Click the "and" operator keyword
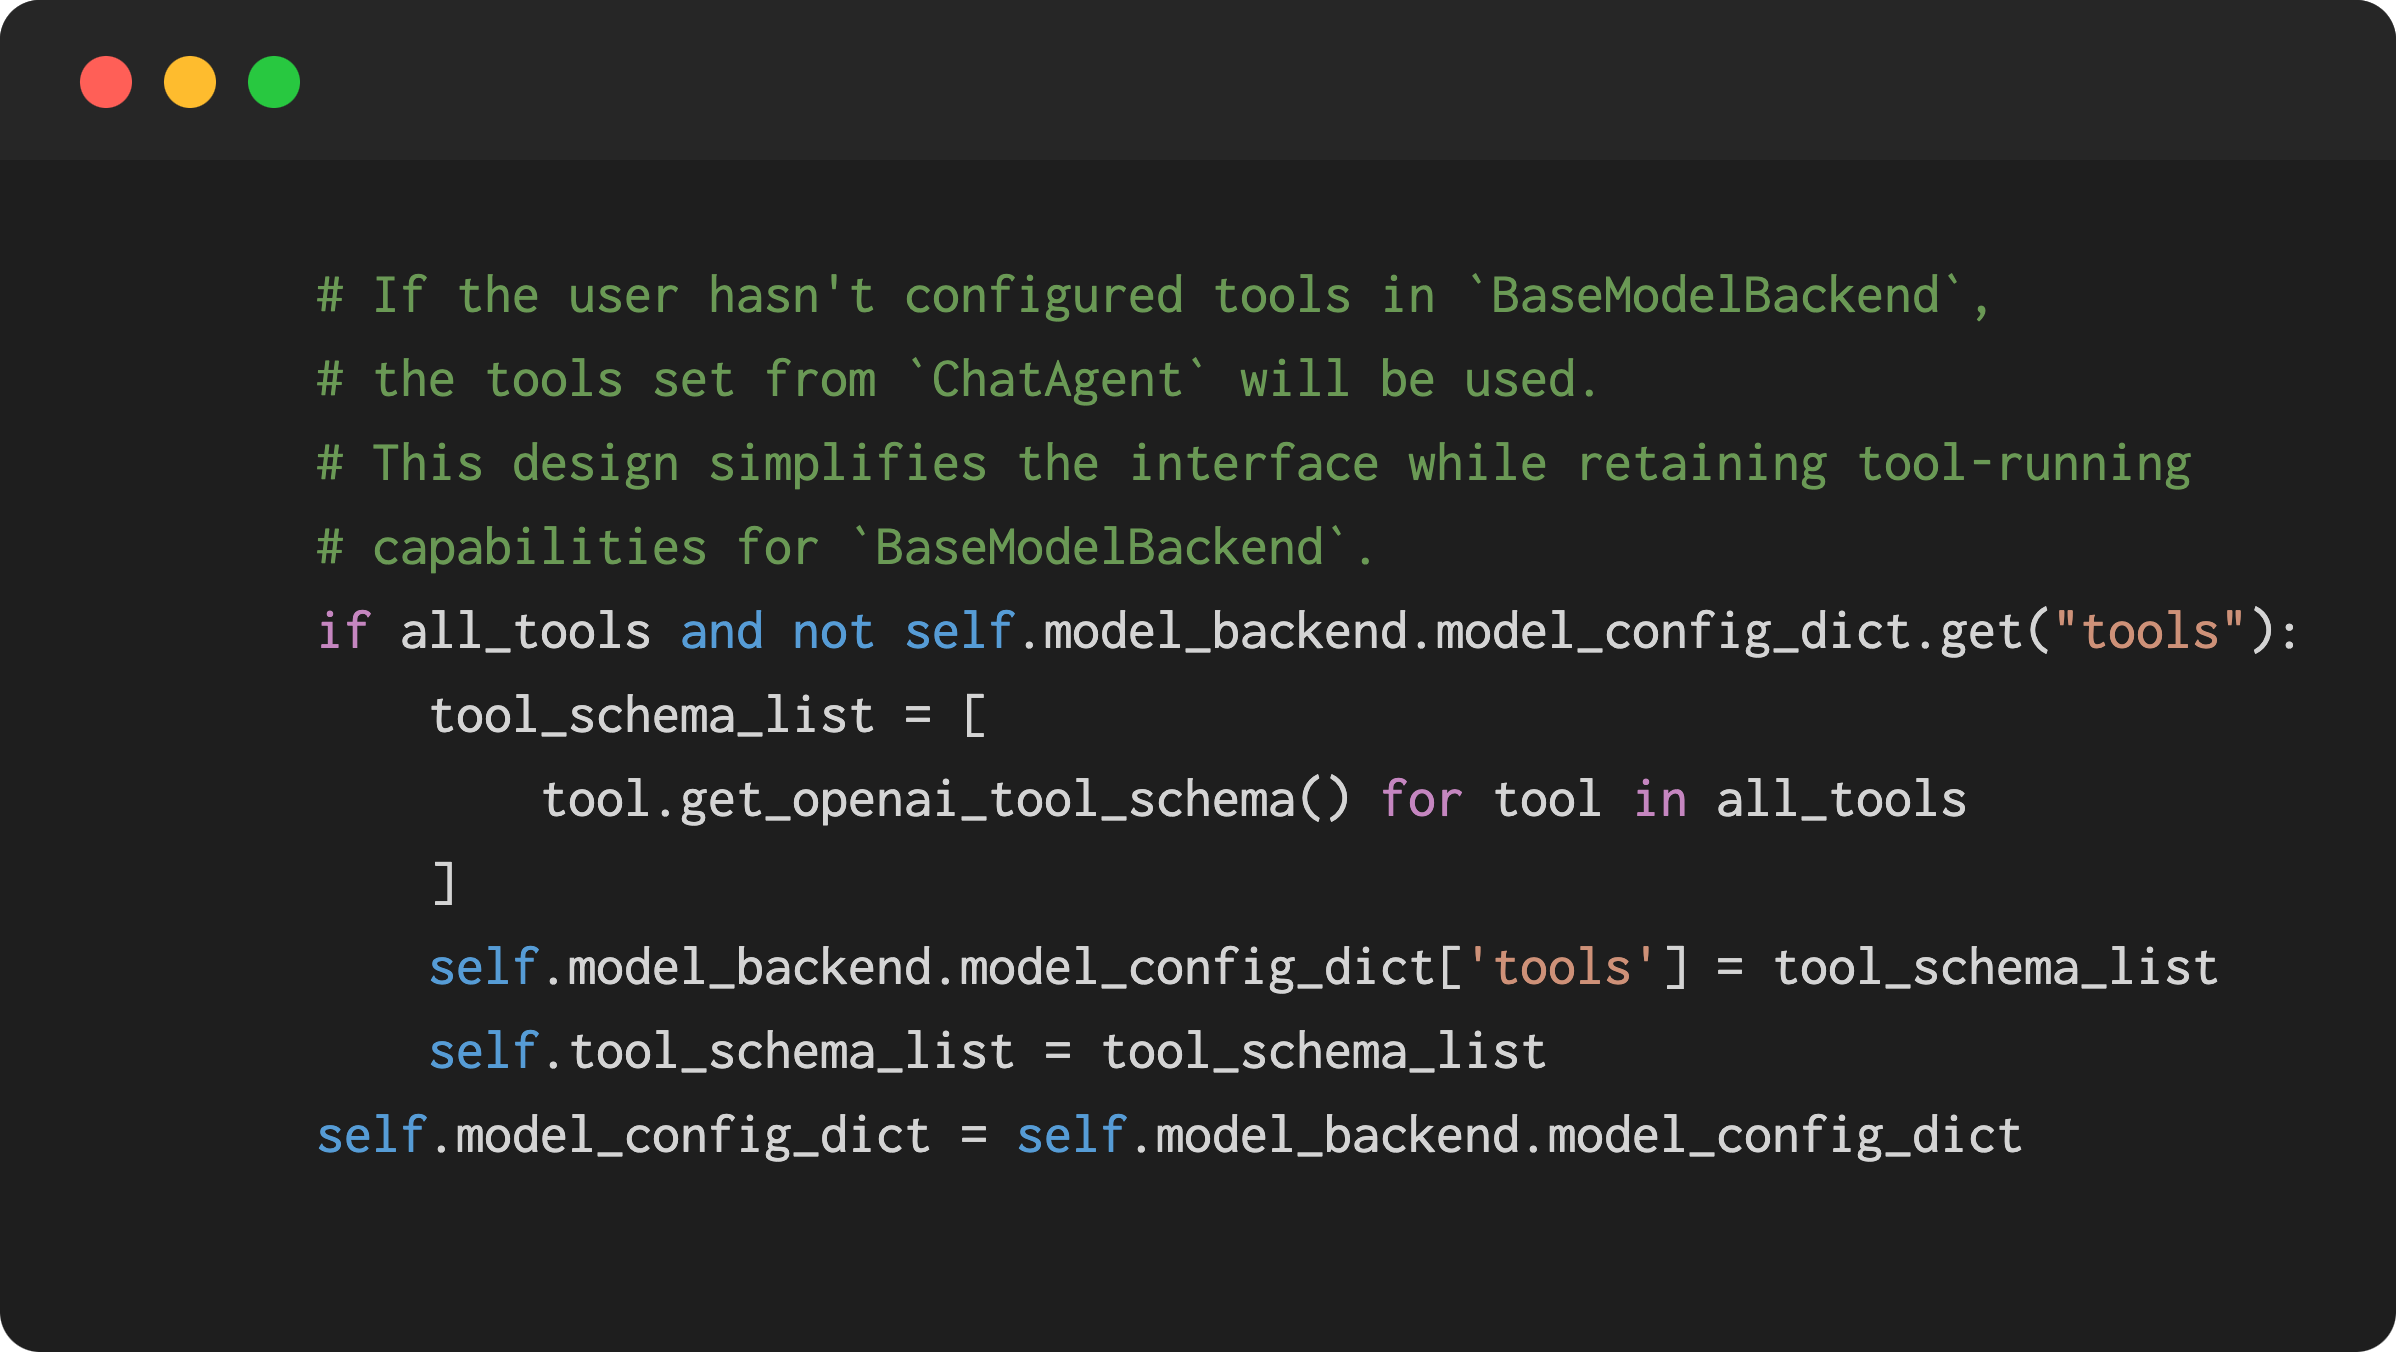This screenshot has height=1352, width=2396. point(722,632)
